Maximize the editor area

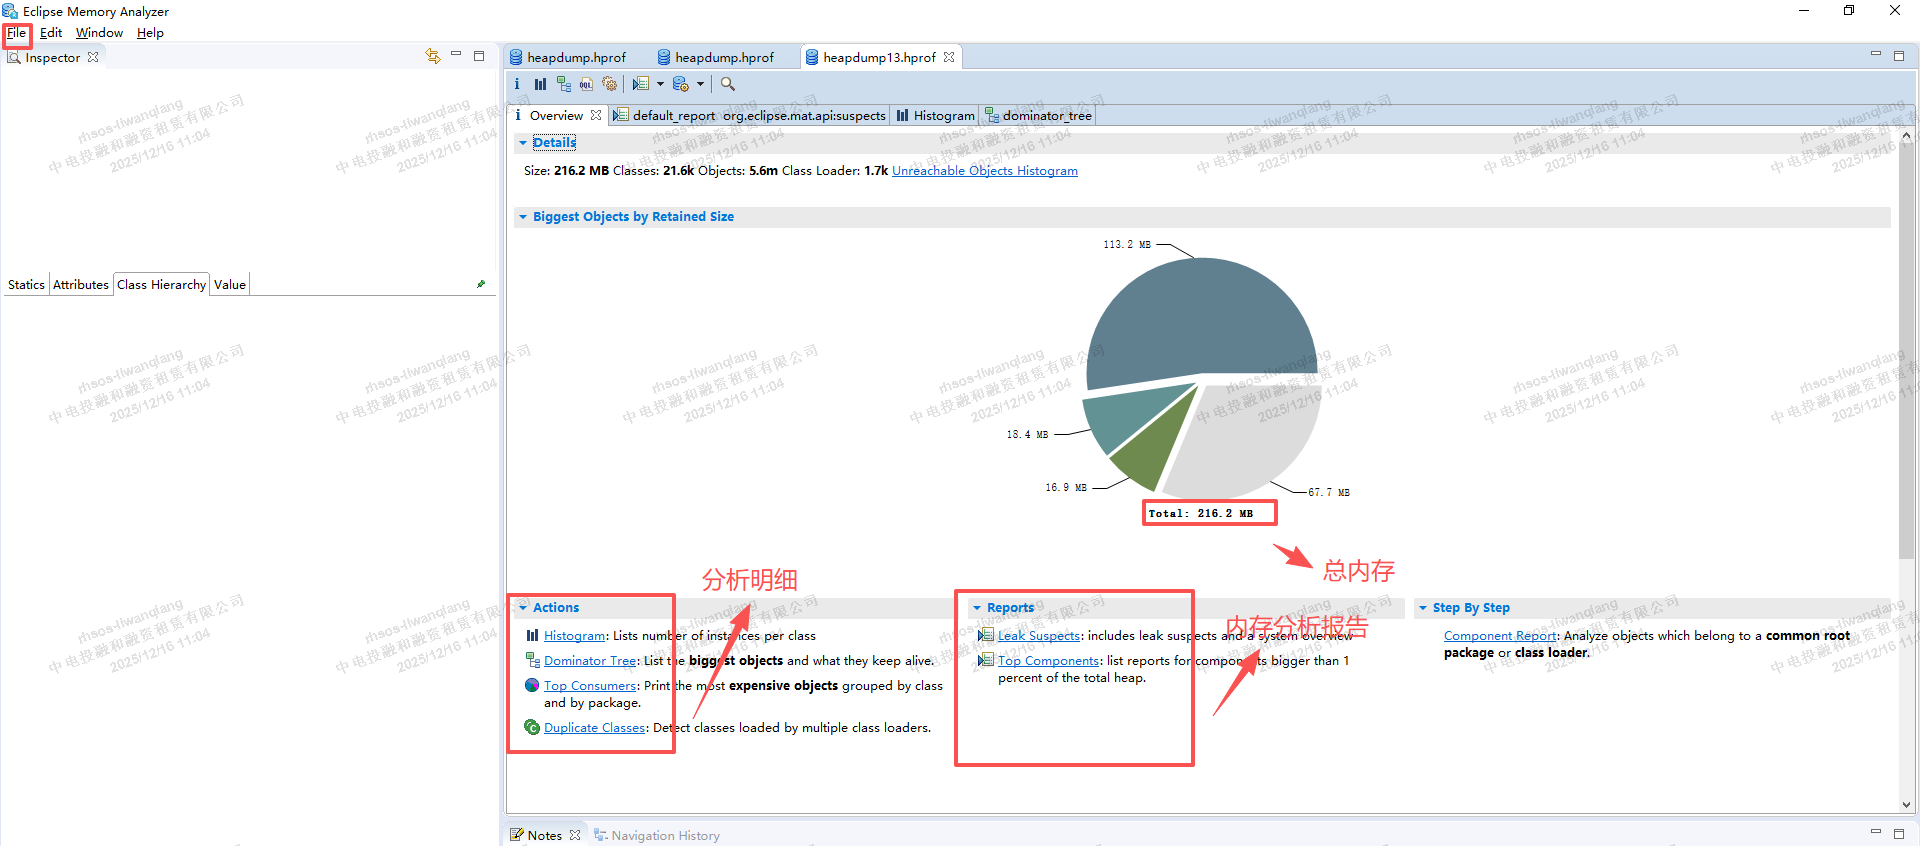point(1899,56)
